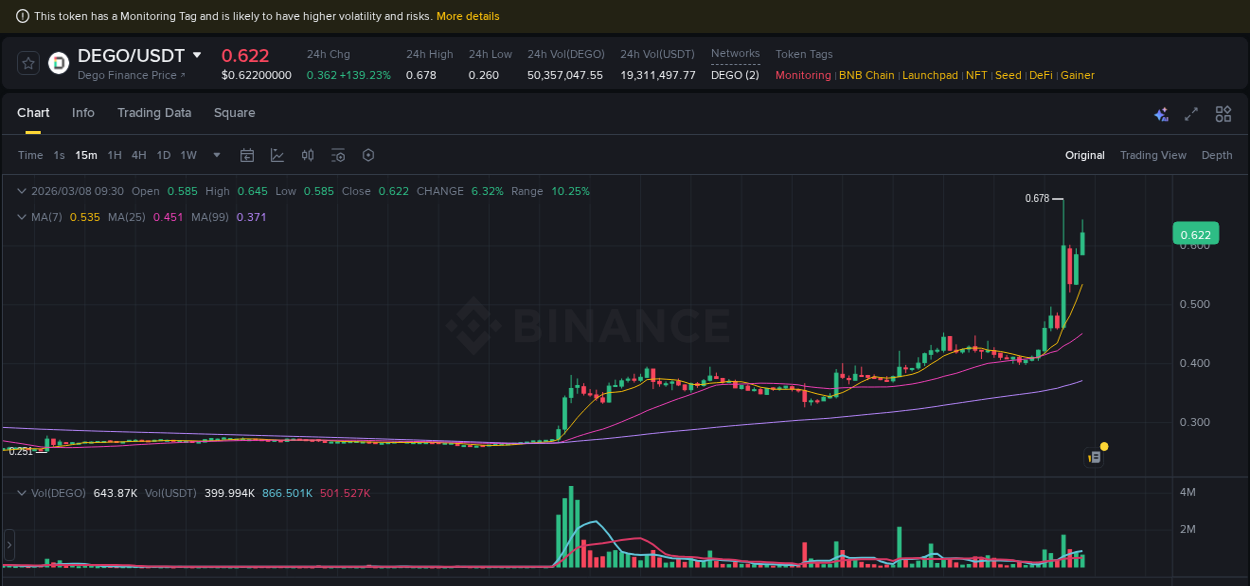Switch chart mode to Trading View
This screenshot has width=1250, height=586.
click(x=1153, y=155)
